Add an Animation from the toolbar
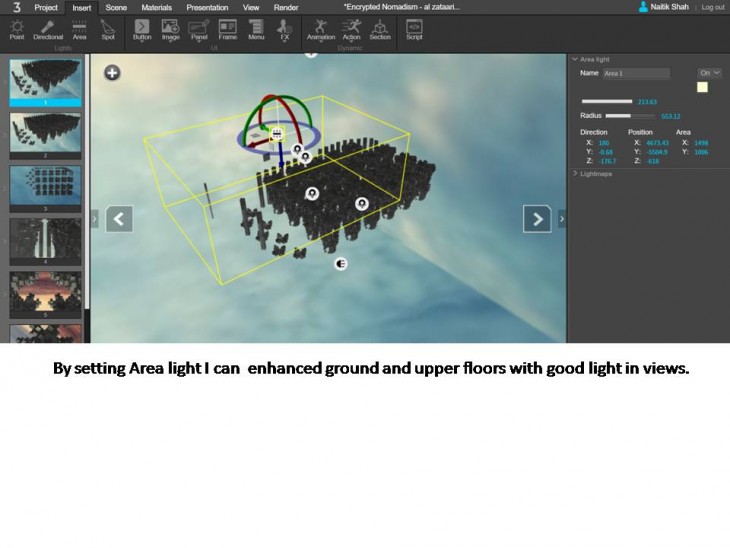This screenshot has height=548, width=730. (321, 29)
